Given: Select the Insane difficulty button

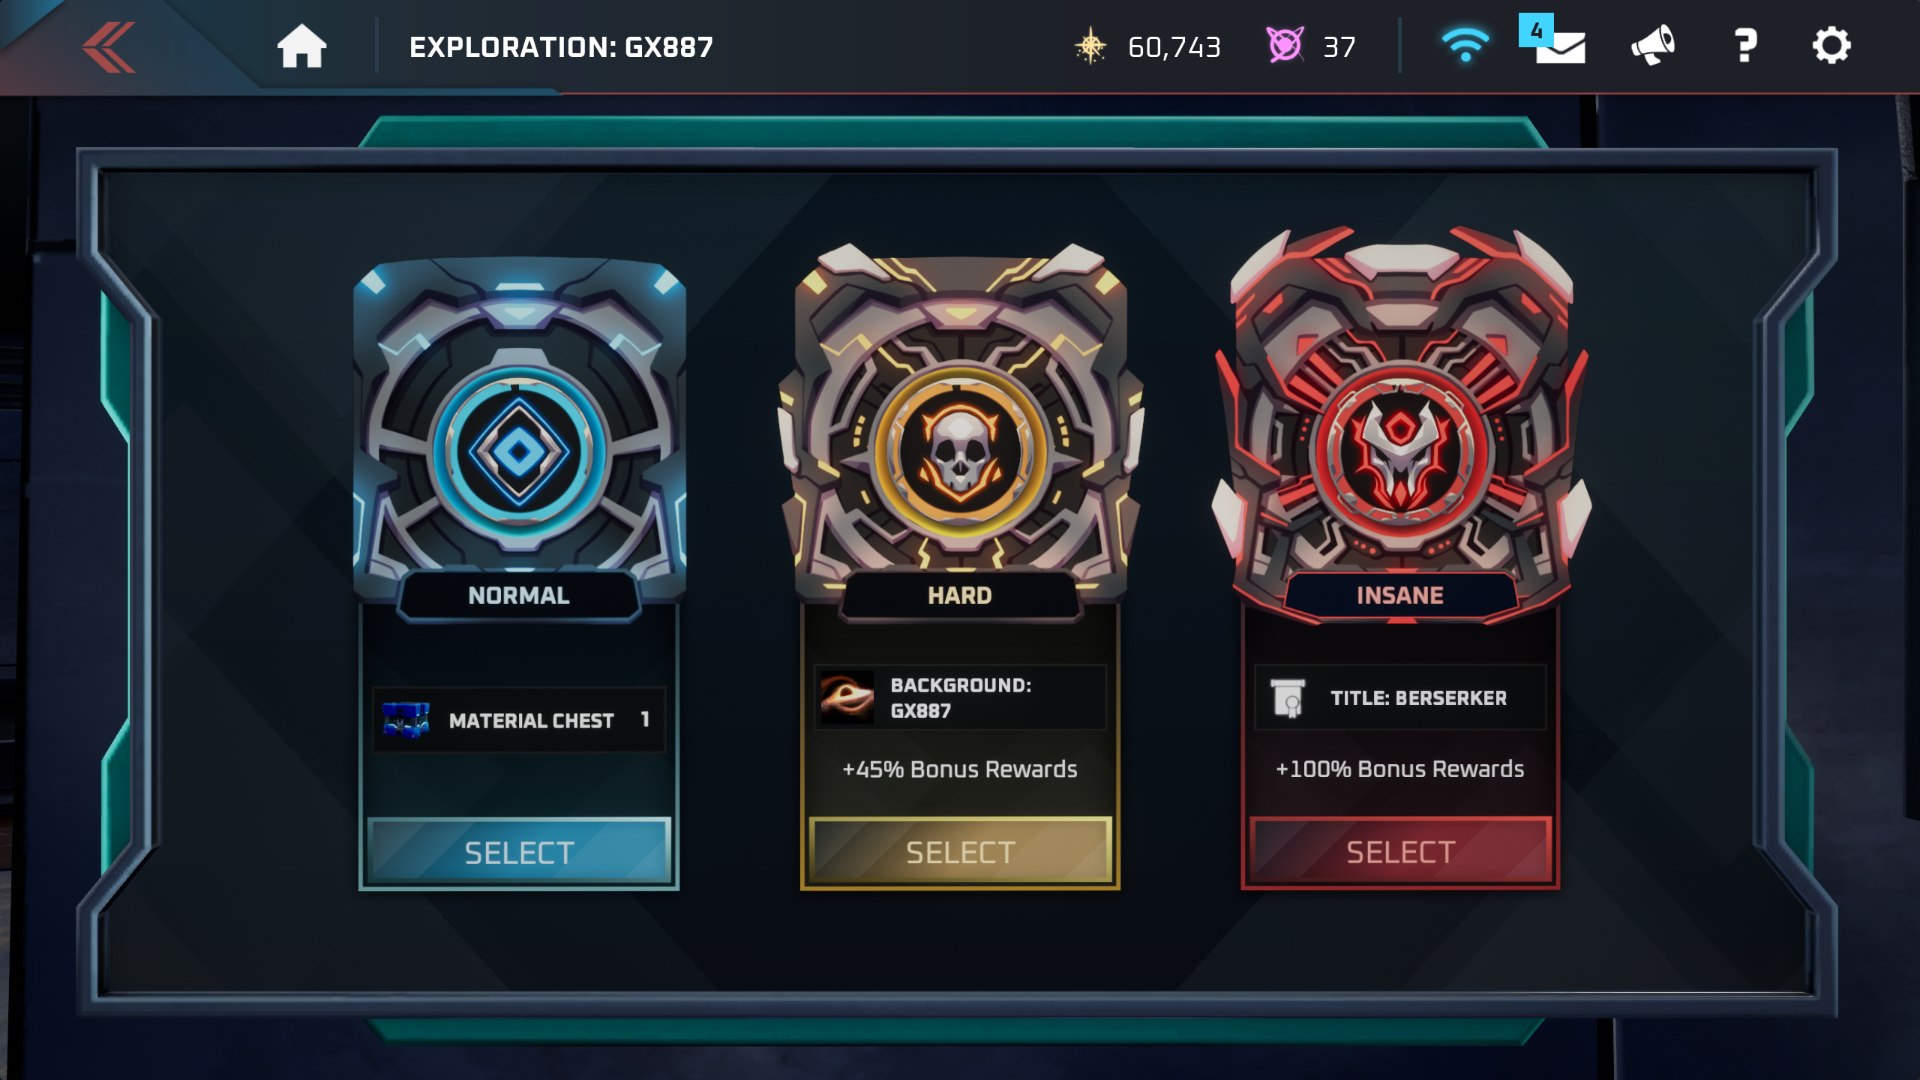Looking at the screenshot, I should pyautogui.click(x=1400, y=852).
